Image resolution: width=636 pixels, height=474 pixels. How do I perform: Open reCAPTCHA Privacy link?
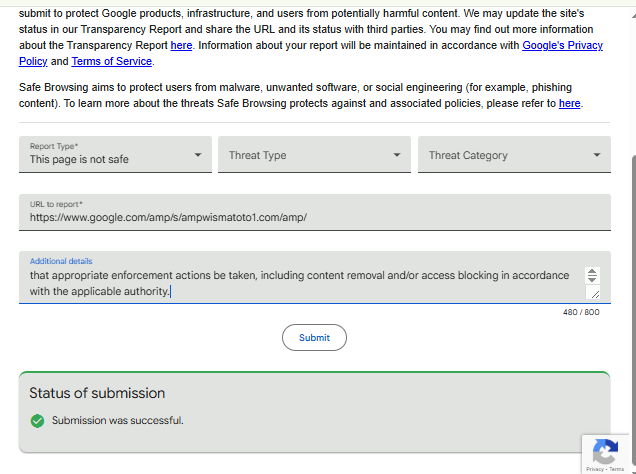(x=594, y=469)
